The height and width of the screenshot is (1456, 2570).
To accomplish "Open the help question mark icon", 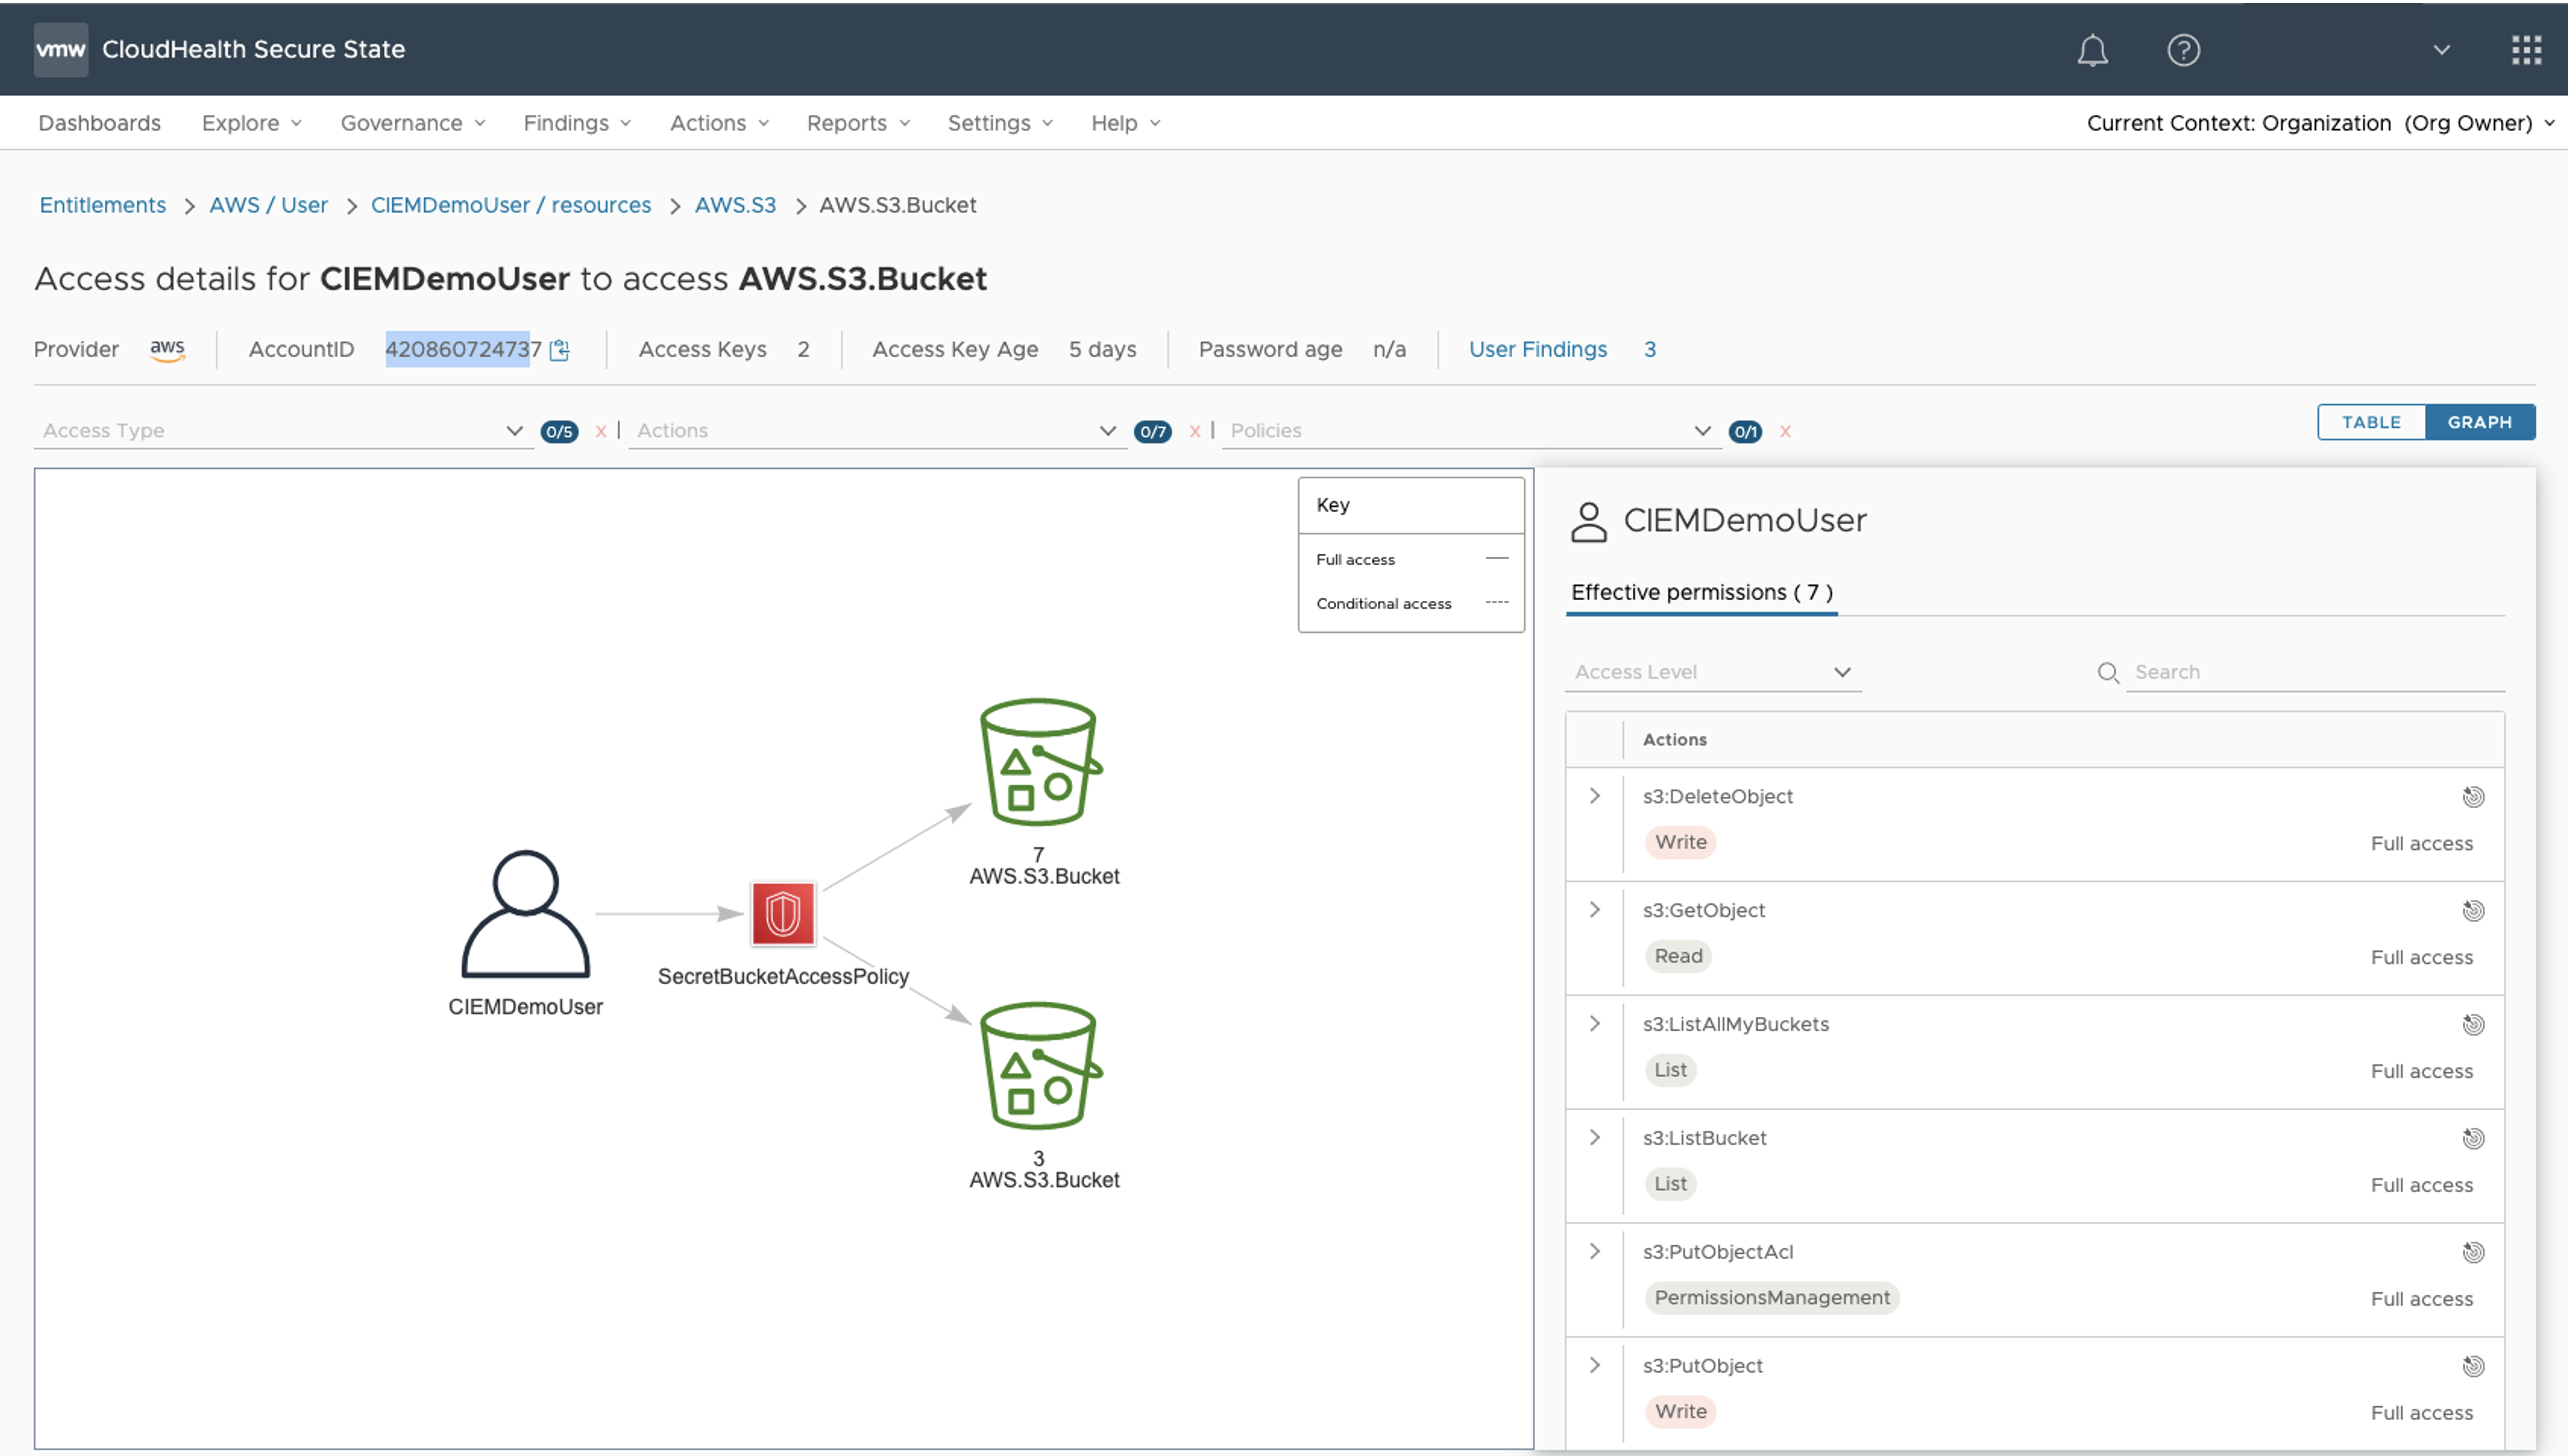I will click(x=2183, y=50).
